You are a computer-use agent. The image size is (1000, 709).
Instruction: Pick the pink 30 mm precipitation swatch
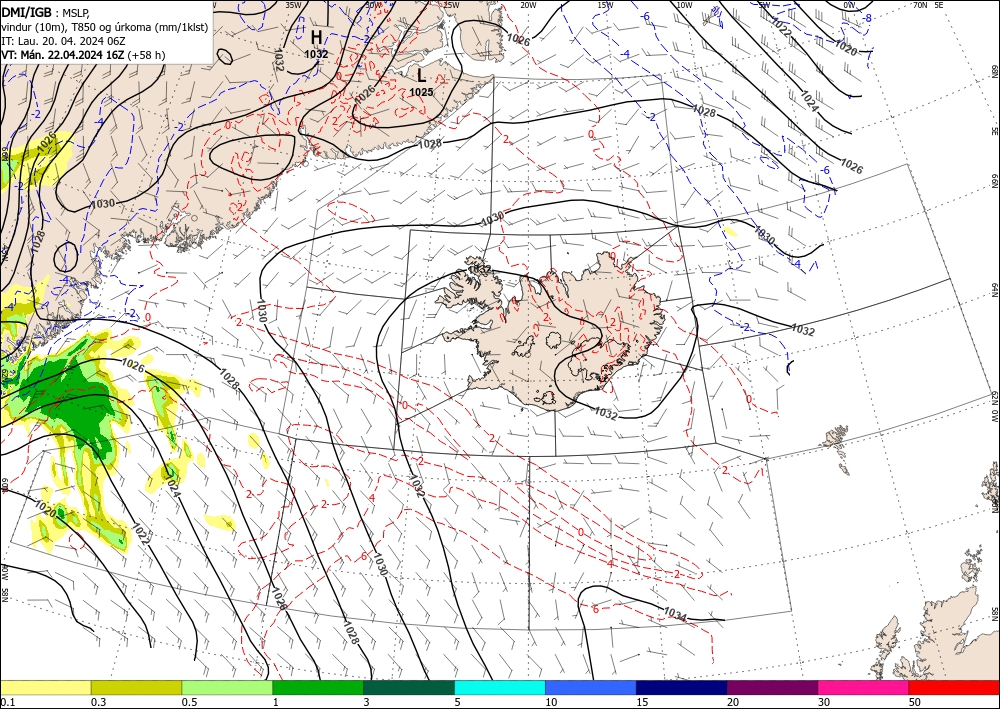[x=864, y=687]
